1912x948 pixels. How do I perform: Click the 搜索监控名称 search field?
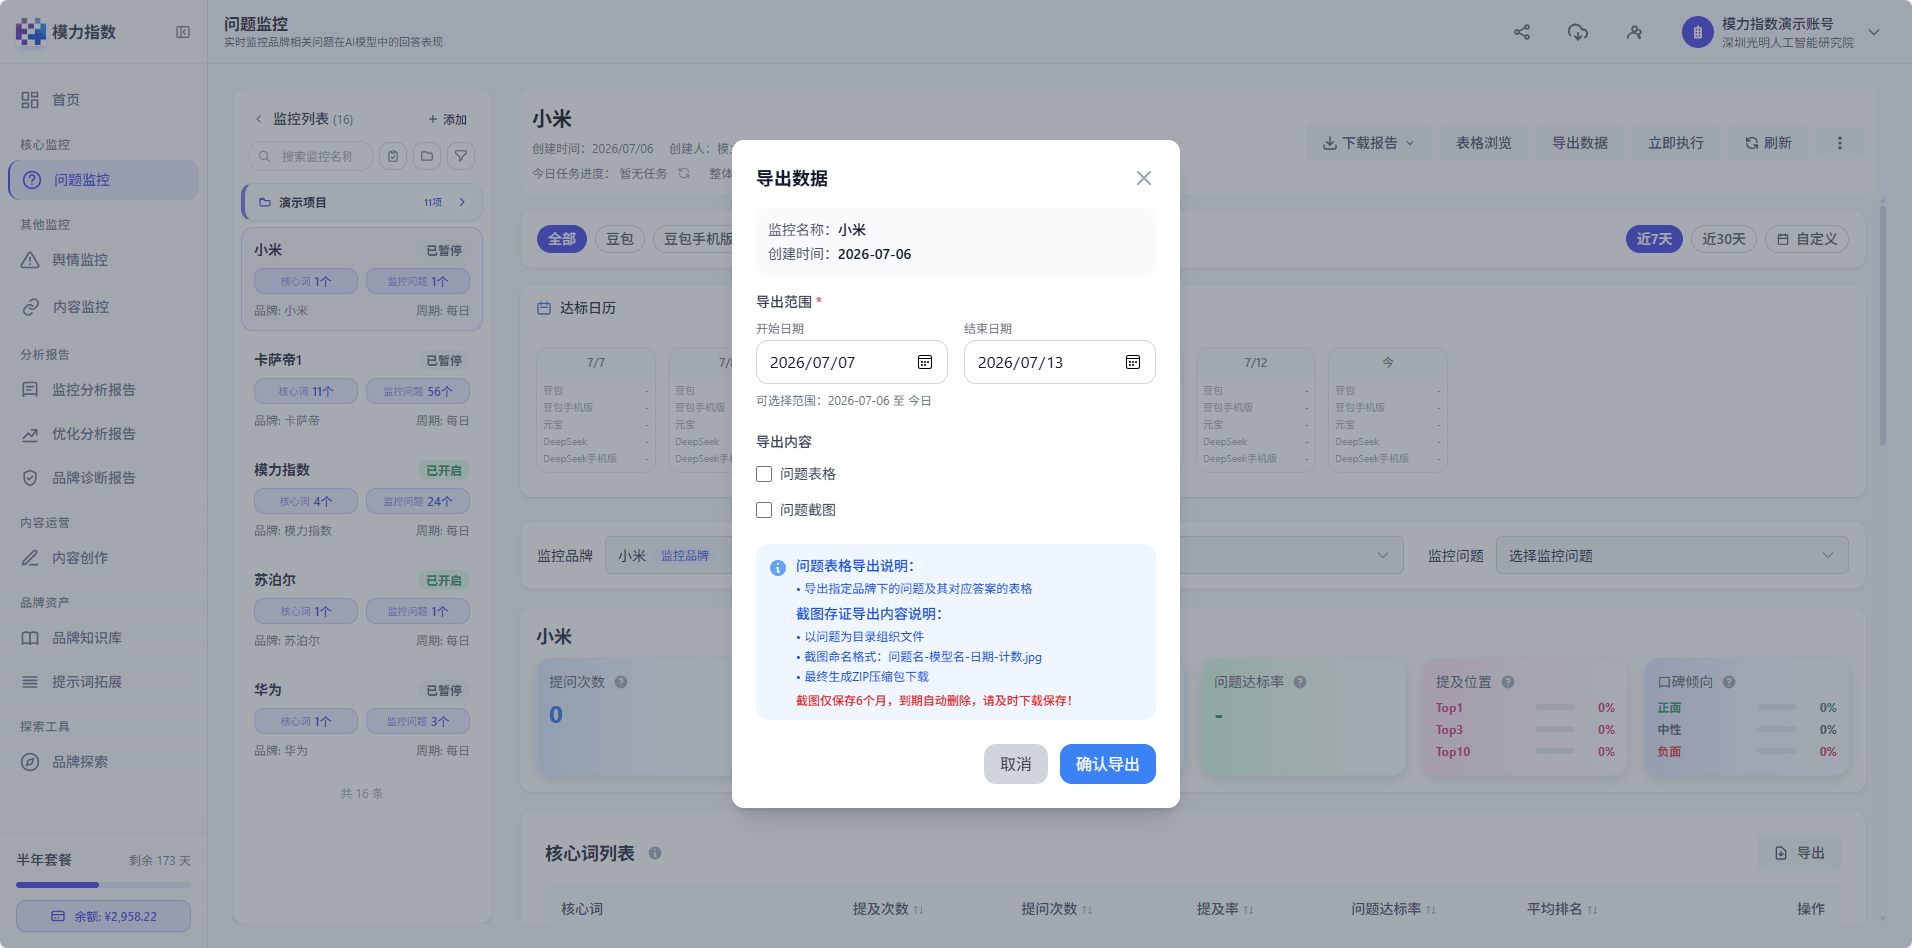[310, 156]
